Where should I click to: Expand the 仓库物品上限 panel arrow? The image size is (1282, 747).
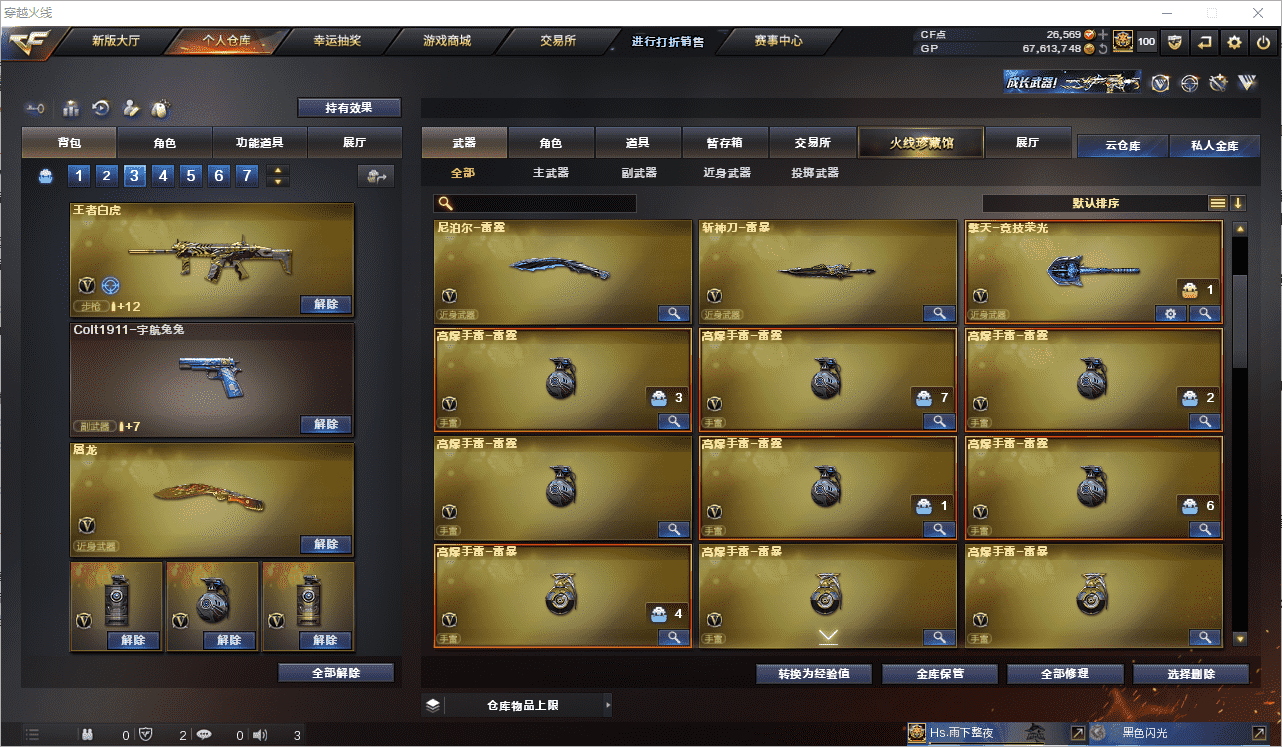pyautogui.click(x=606, y=705)
